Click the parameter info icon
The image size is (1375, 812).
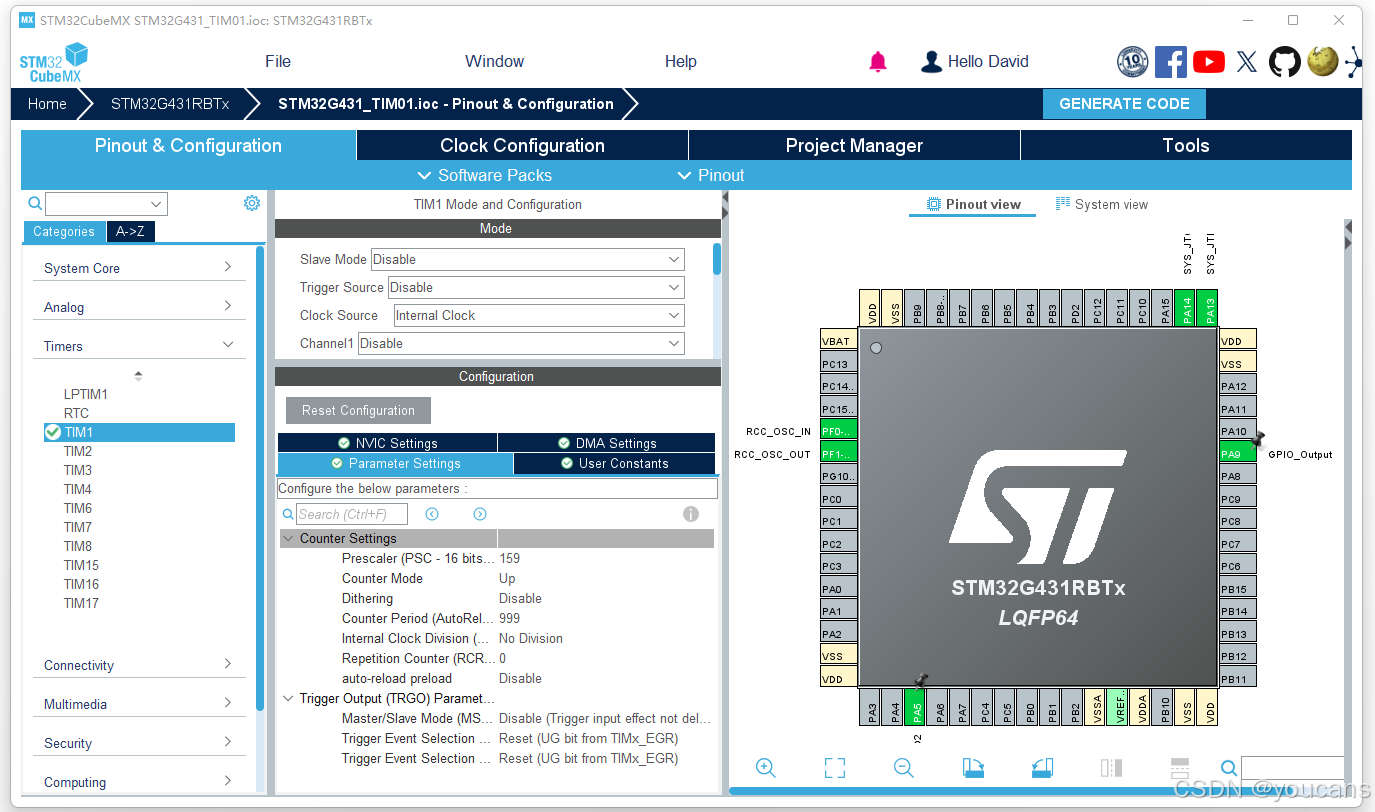click(690, 514)
